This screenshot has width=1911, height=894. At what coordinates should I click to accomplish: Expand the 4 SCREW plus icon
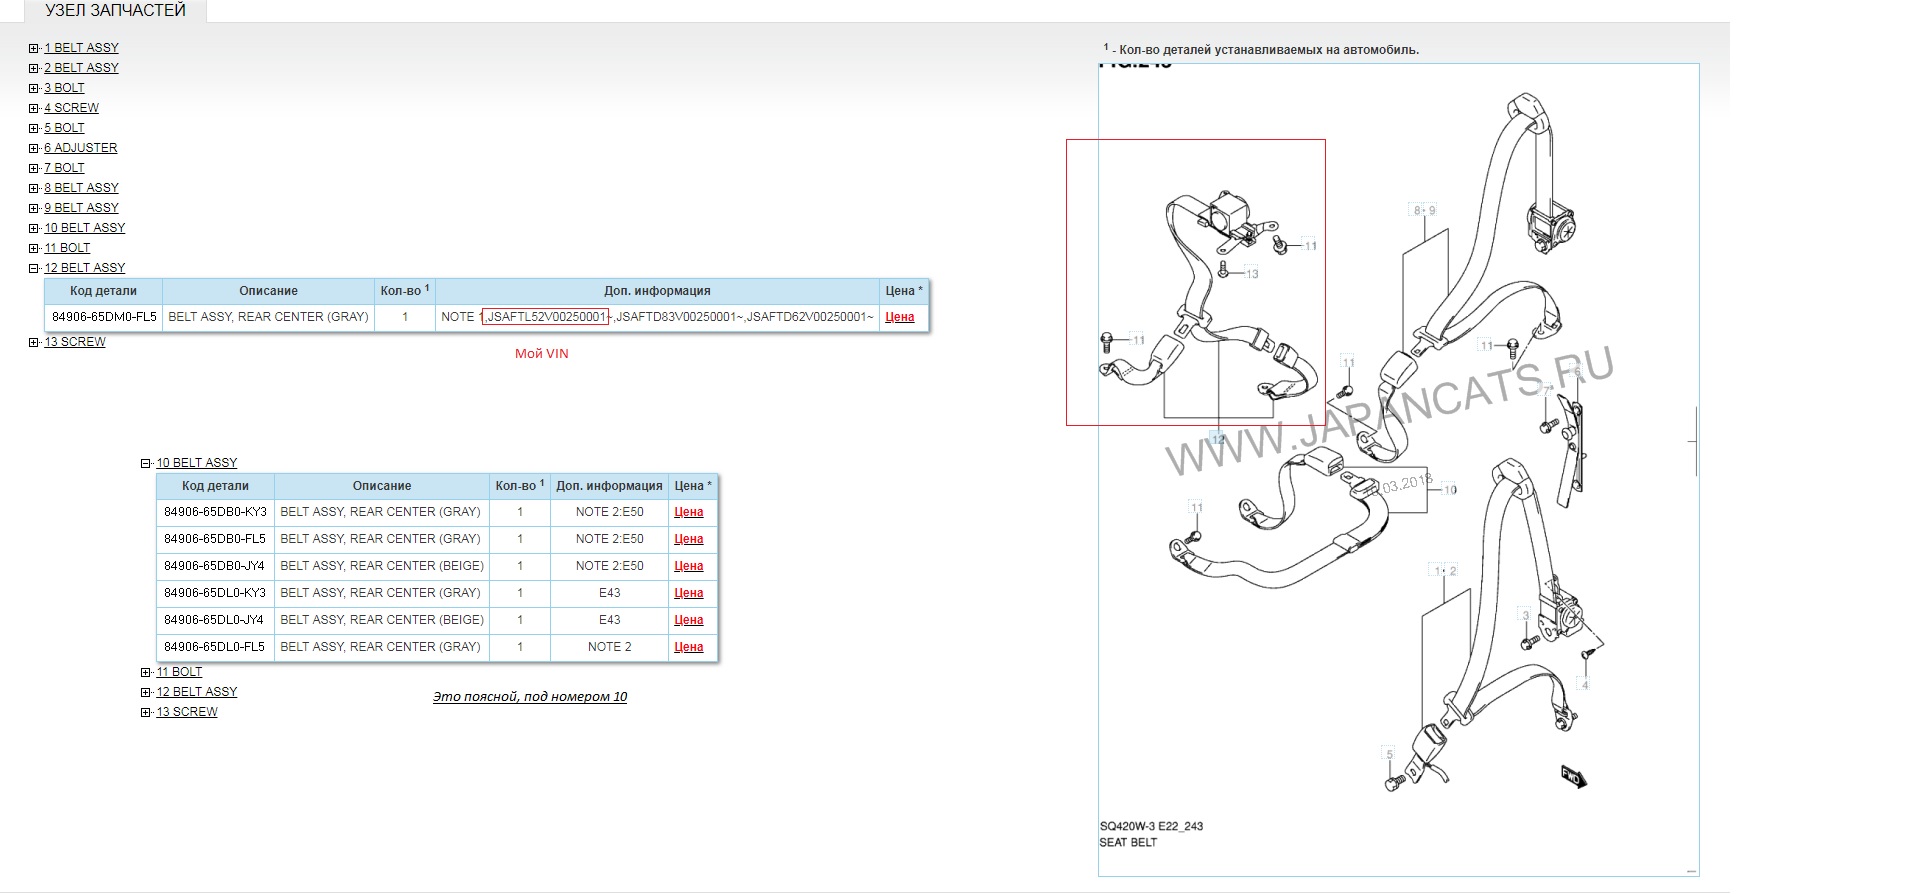[34, 108]
